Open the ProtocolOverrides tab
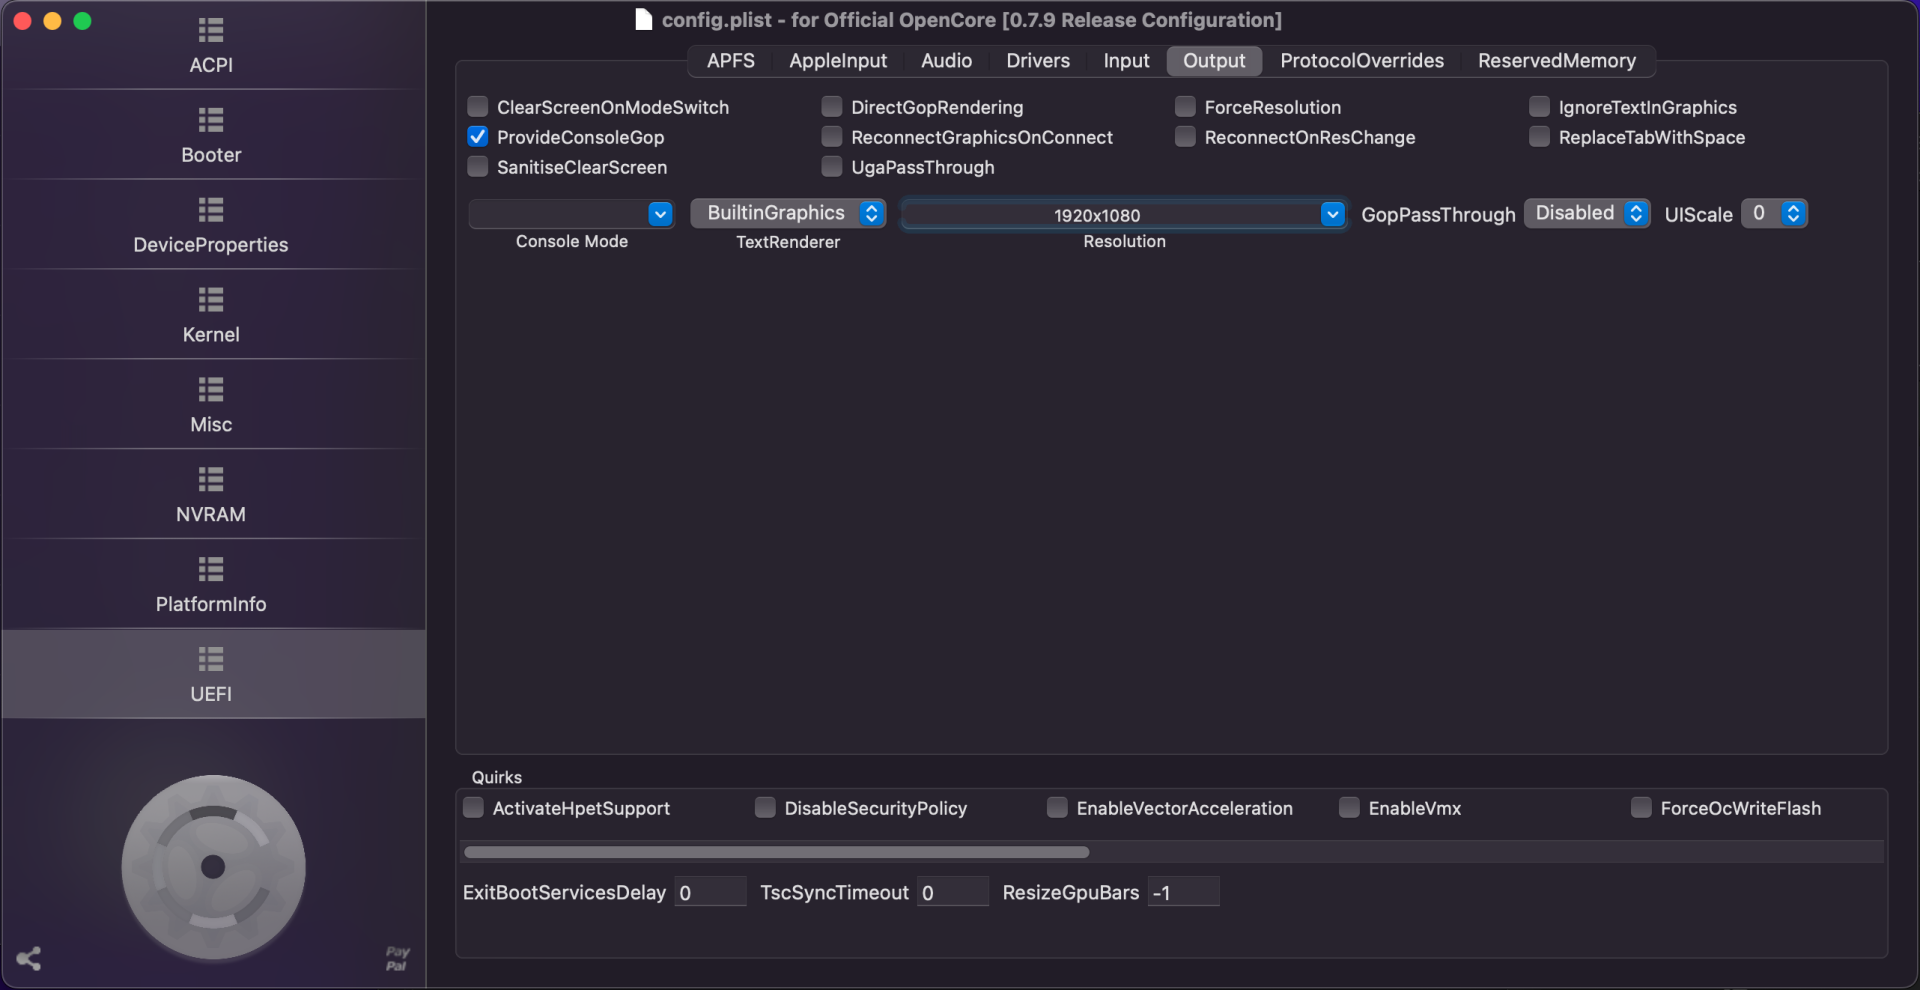 coord(1362,61)
